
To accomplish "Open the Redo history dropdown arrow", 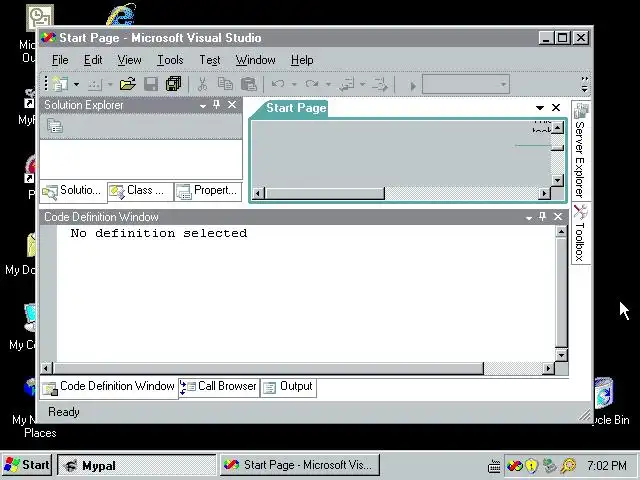I will coord(328,84).
